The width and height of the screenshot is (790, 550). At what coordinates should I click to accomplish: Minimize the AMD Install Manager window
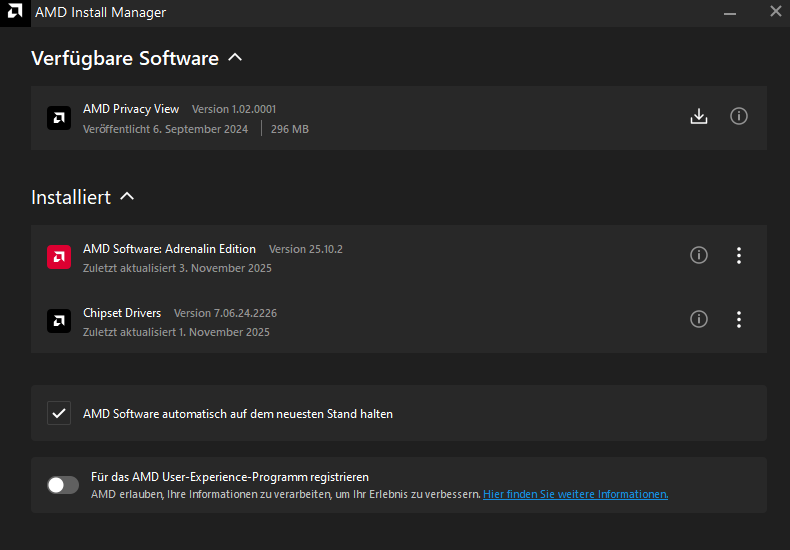click(x=730, y=12)
